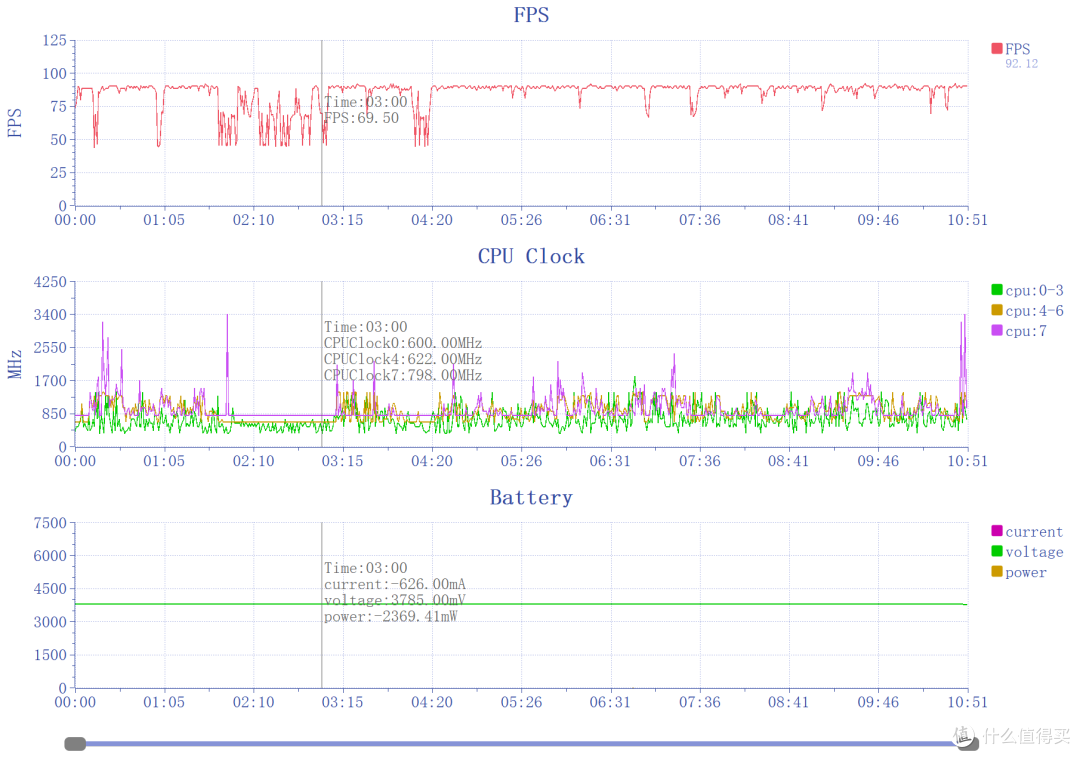Toggle cpu:0-3 legend entry
Image resolution: width=1080 pixels, height=758 pixels.
pyautogui.click(x=1027, y=290)
